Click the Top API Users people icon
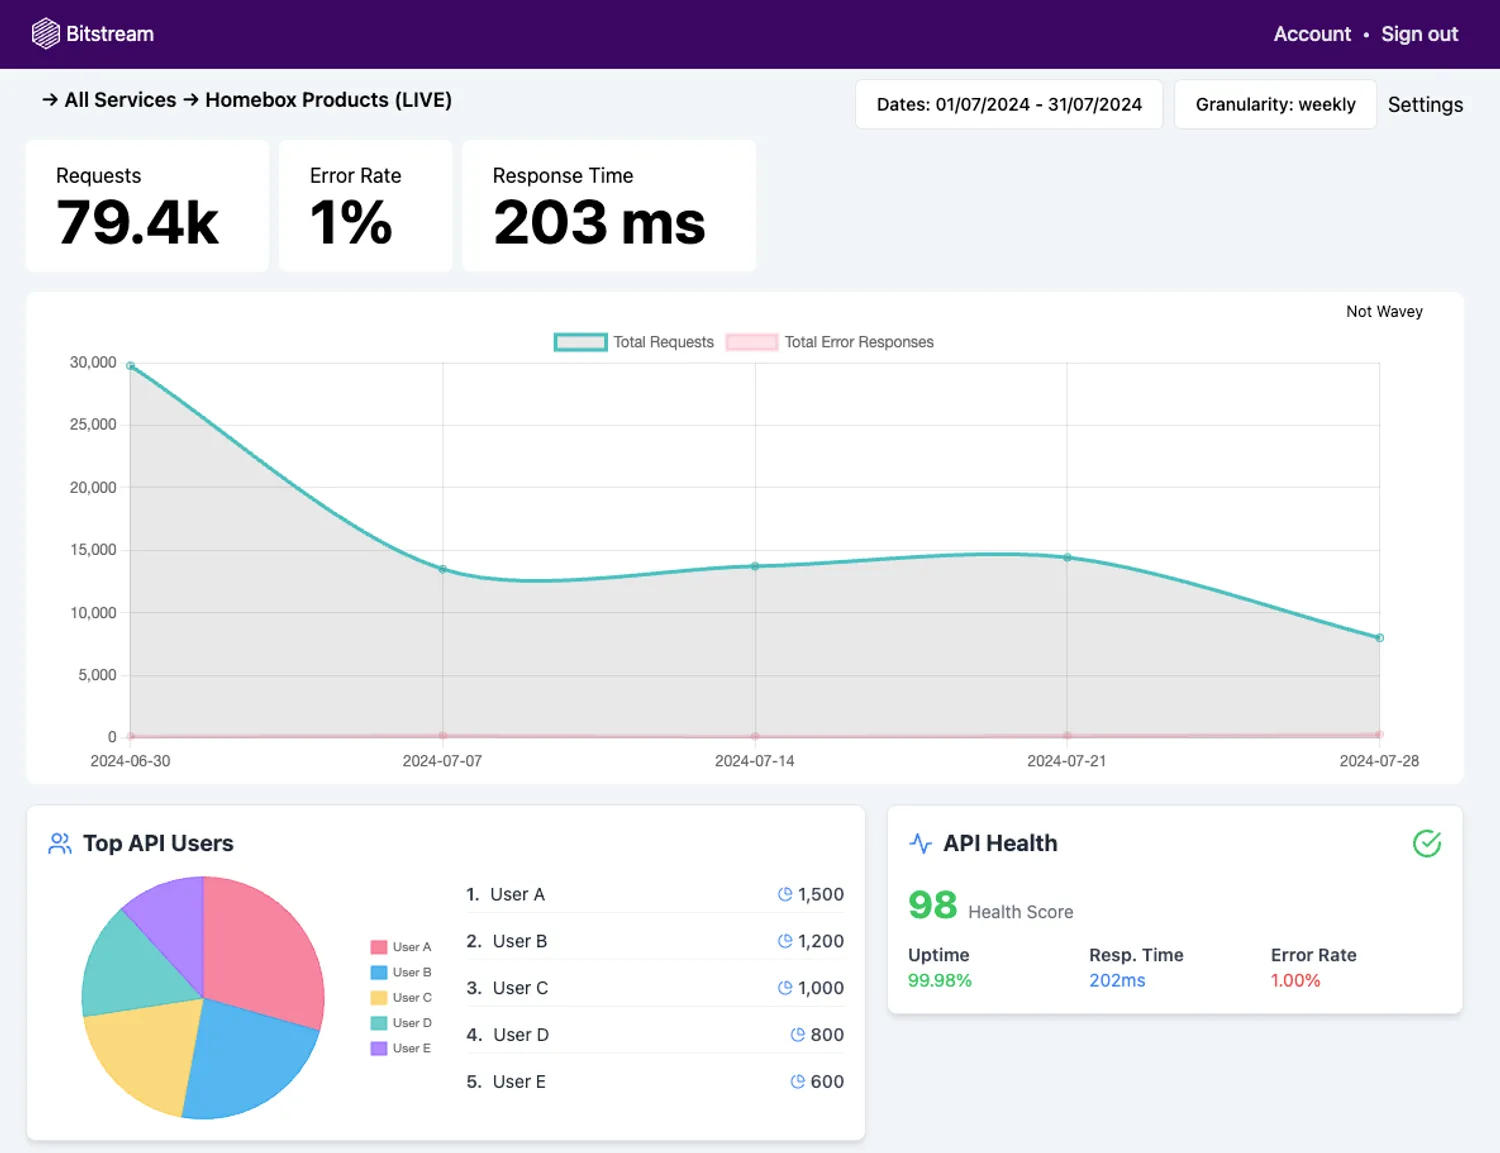 click(x=60, y=844)
